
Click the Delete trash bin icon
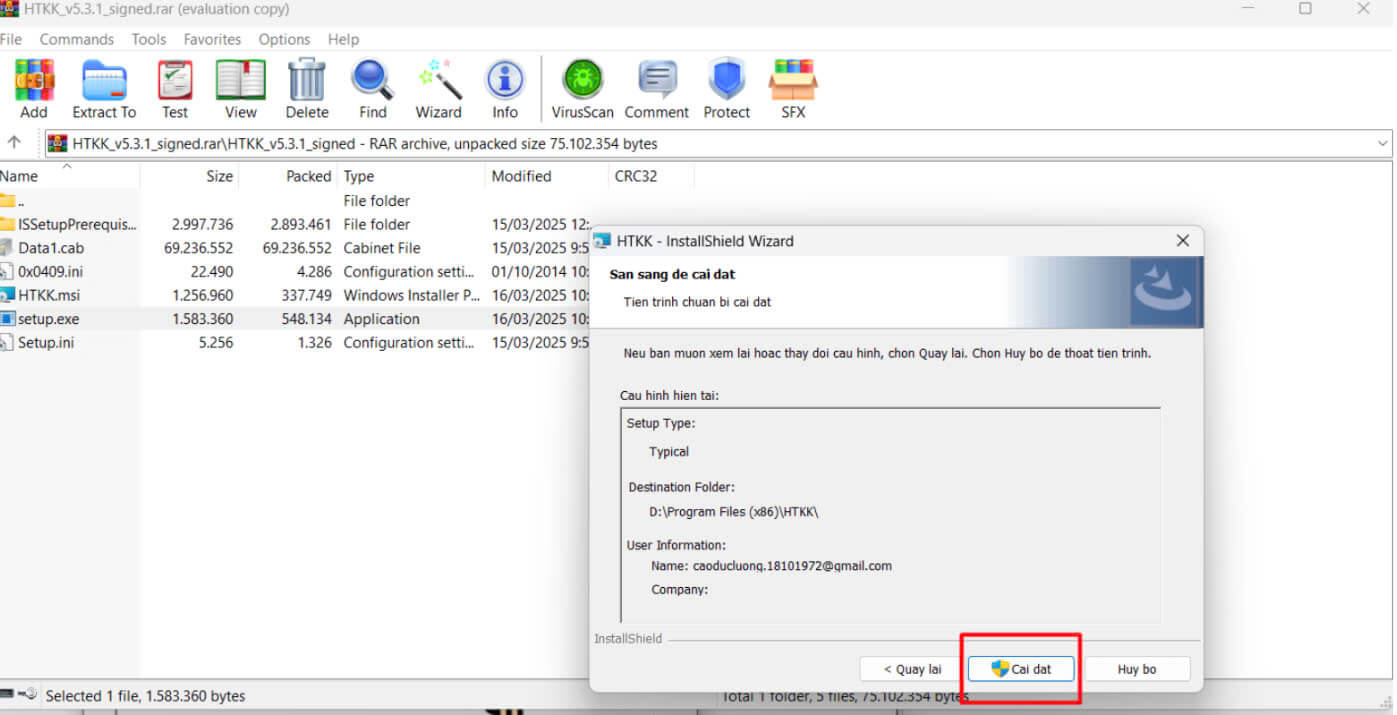coord(307,80)
